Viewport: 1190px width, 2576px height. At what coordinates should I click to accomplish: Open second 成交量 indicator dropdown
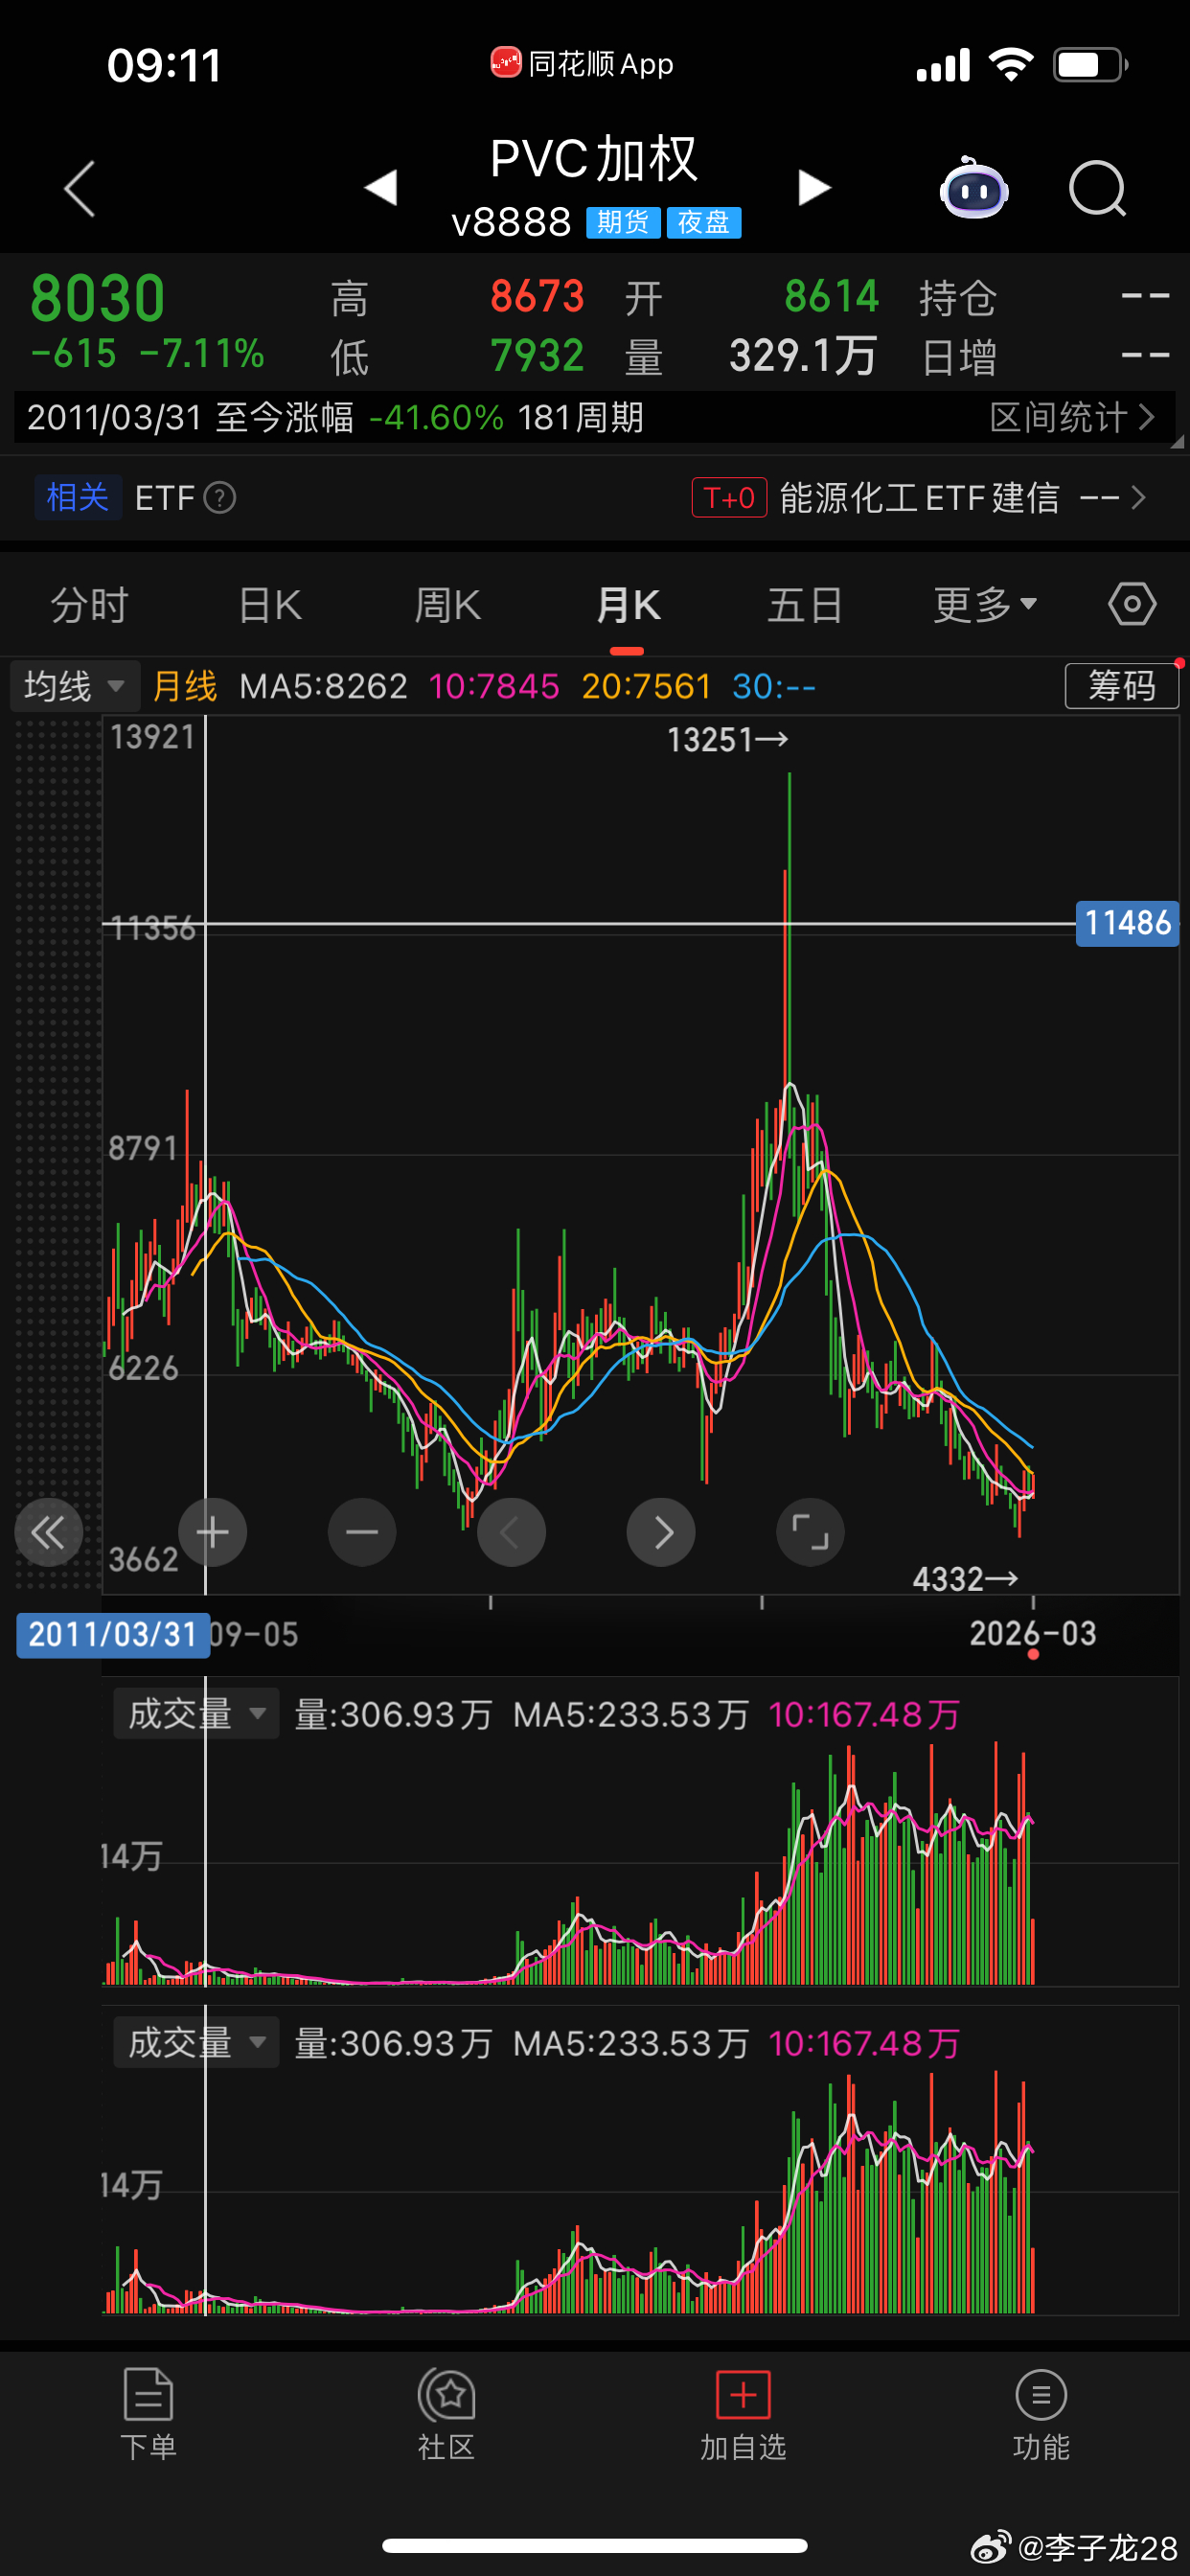tap(196, 2042)
